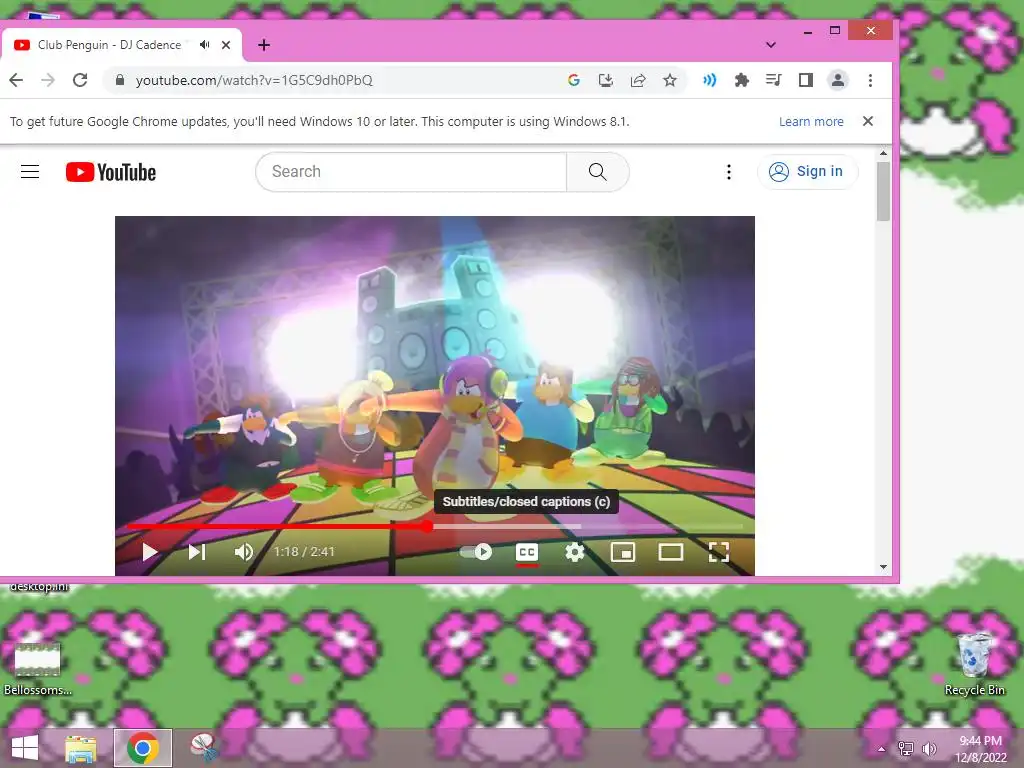1024x768 pixels.
Task: Open media controls in toolbar
Action: [x=774, y=80]
